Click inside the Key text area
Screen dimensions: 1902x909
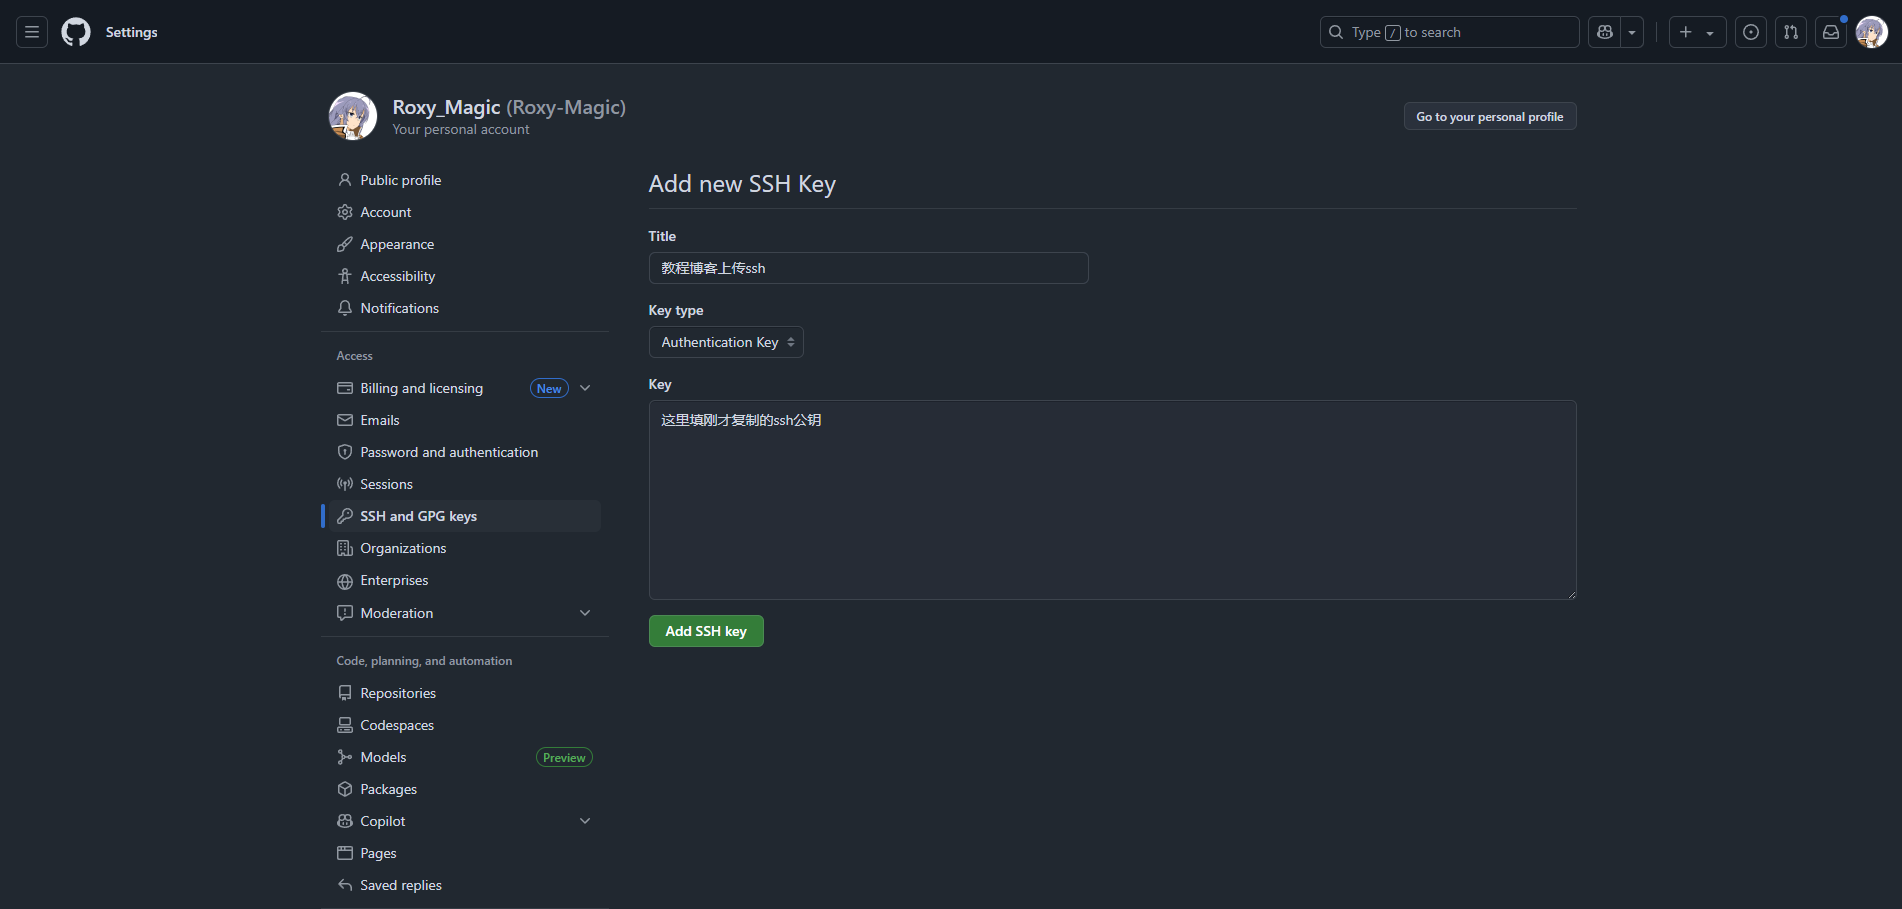[1112, 500]
